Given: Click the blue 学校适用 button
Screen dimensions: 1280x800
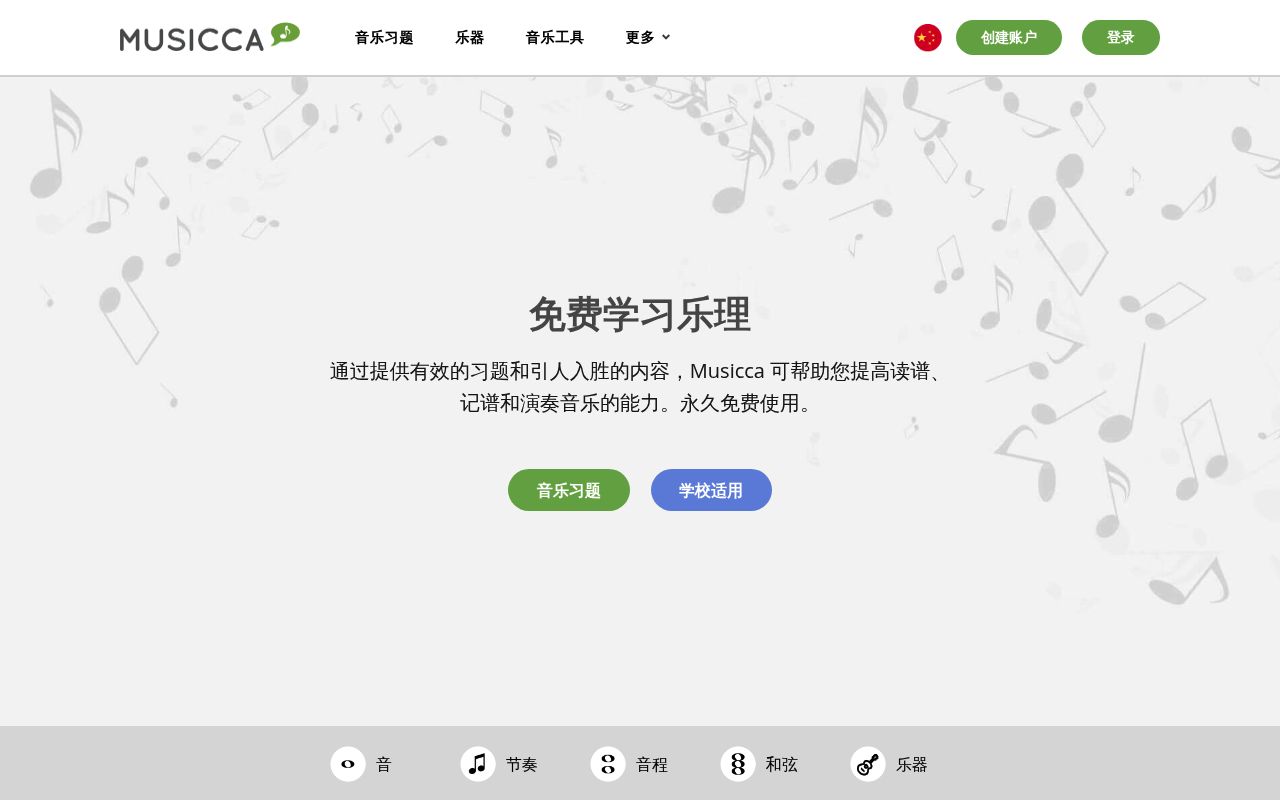Looking at the screenshot, I should tap(711, 490).
